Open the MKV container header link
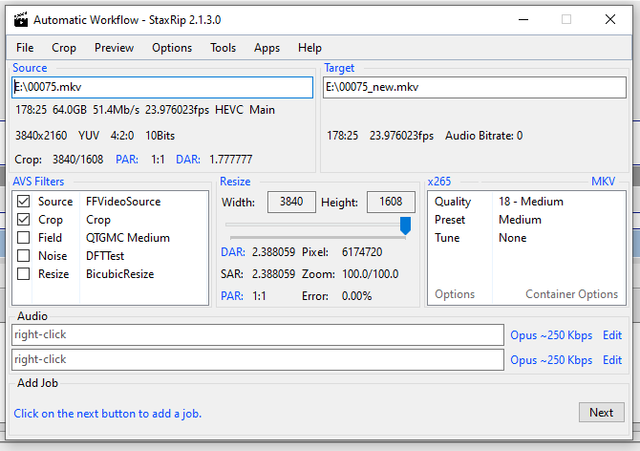The width and height of the screenshot is (640, 451). [603, 181]
